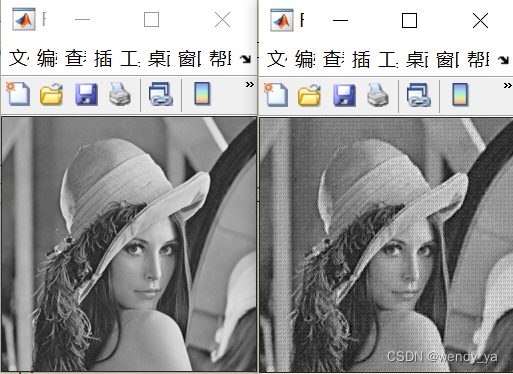Open 帮助 (Help) menu in left window
The image size is (513, 374).
(220, 58)
